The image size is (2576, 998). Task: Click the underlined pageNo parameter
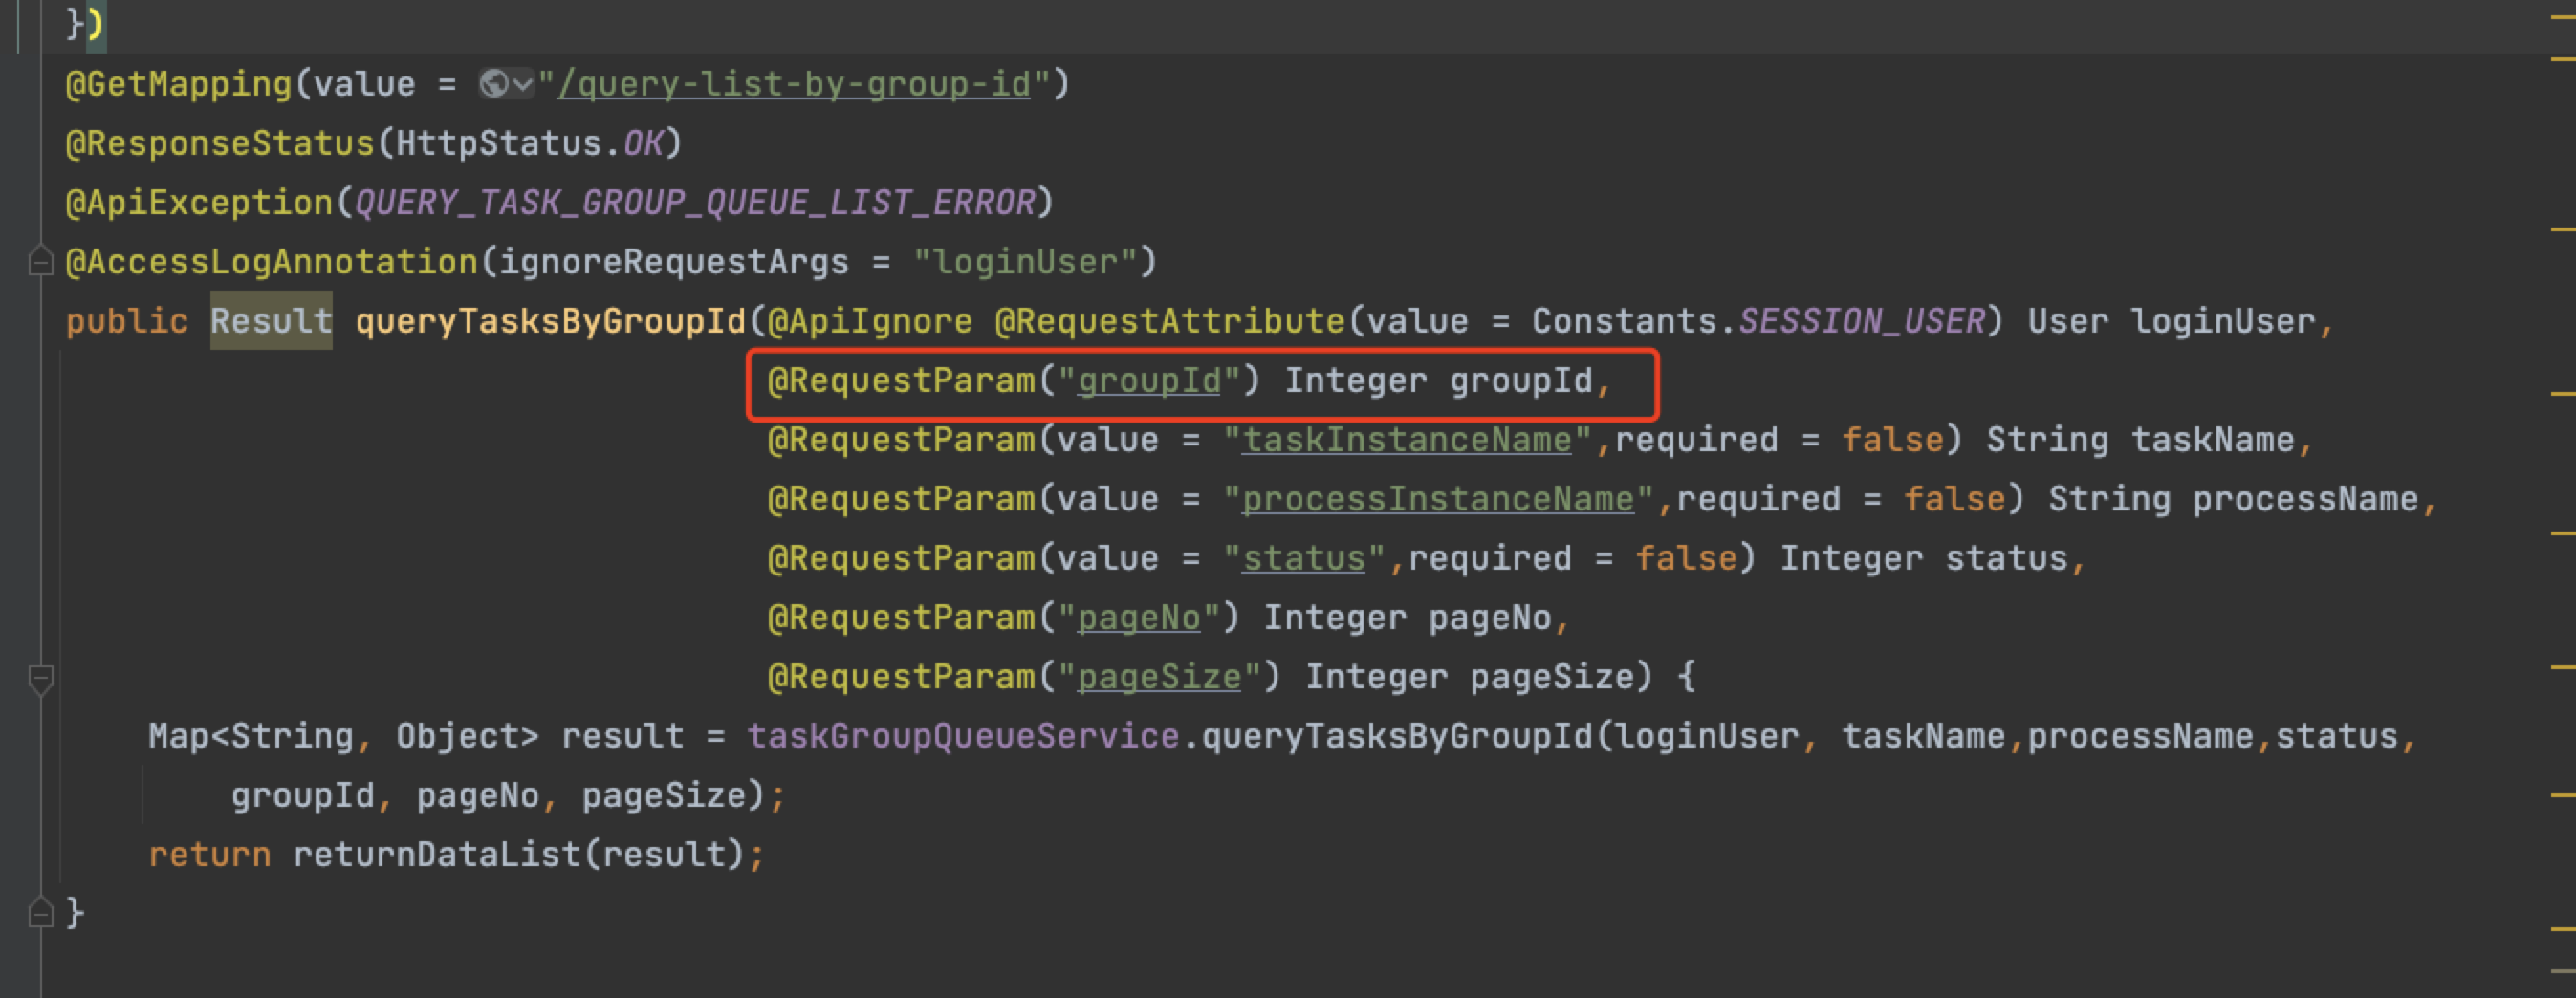tap(1137, 617)
